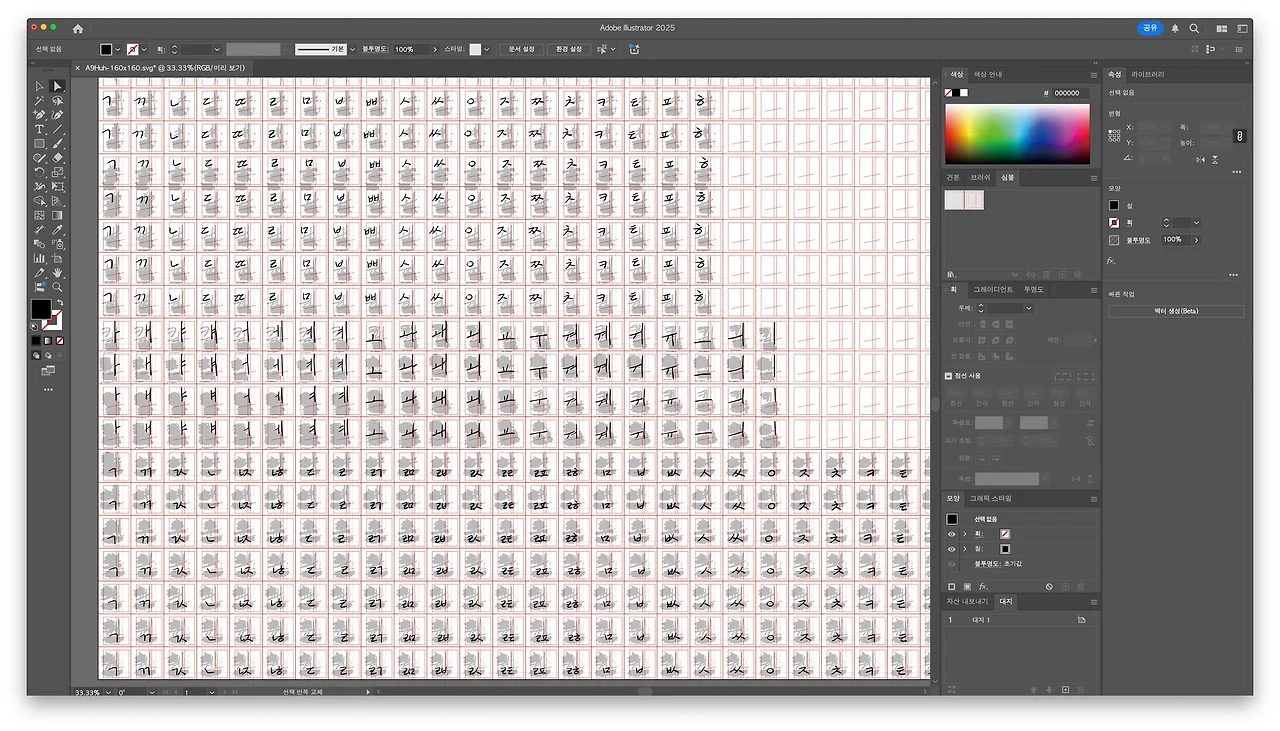Screen dimensions: 1280x731
Task: Select the Eraser tool
Action: coord(58,158)
